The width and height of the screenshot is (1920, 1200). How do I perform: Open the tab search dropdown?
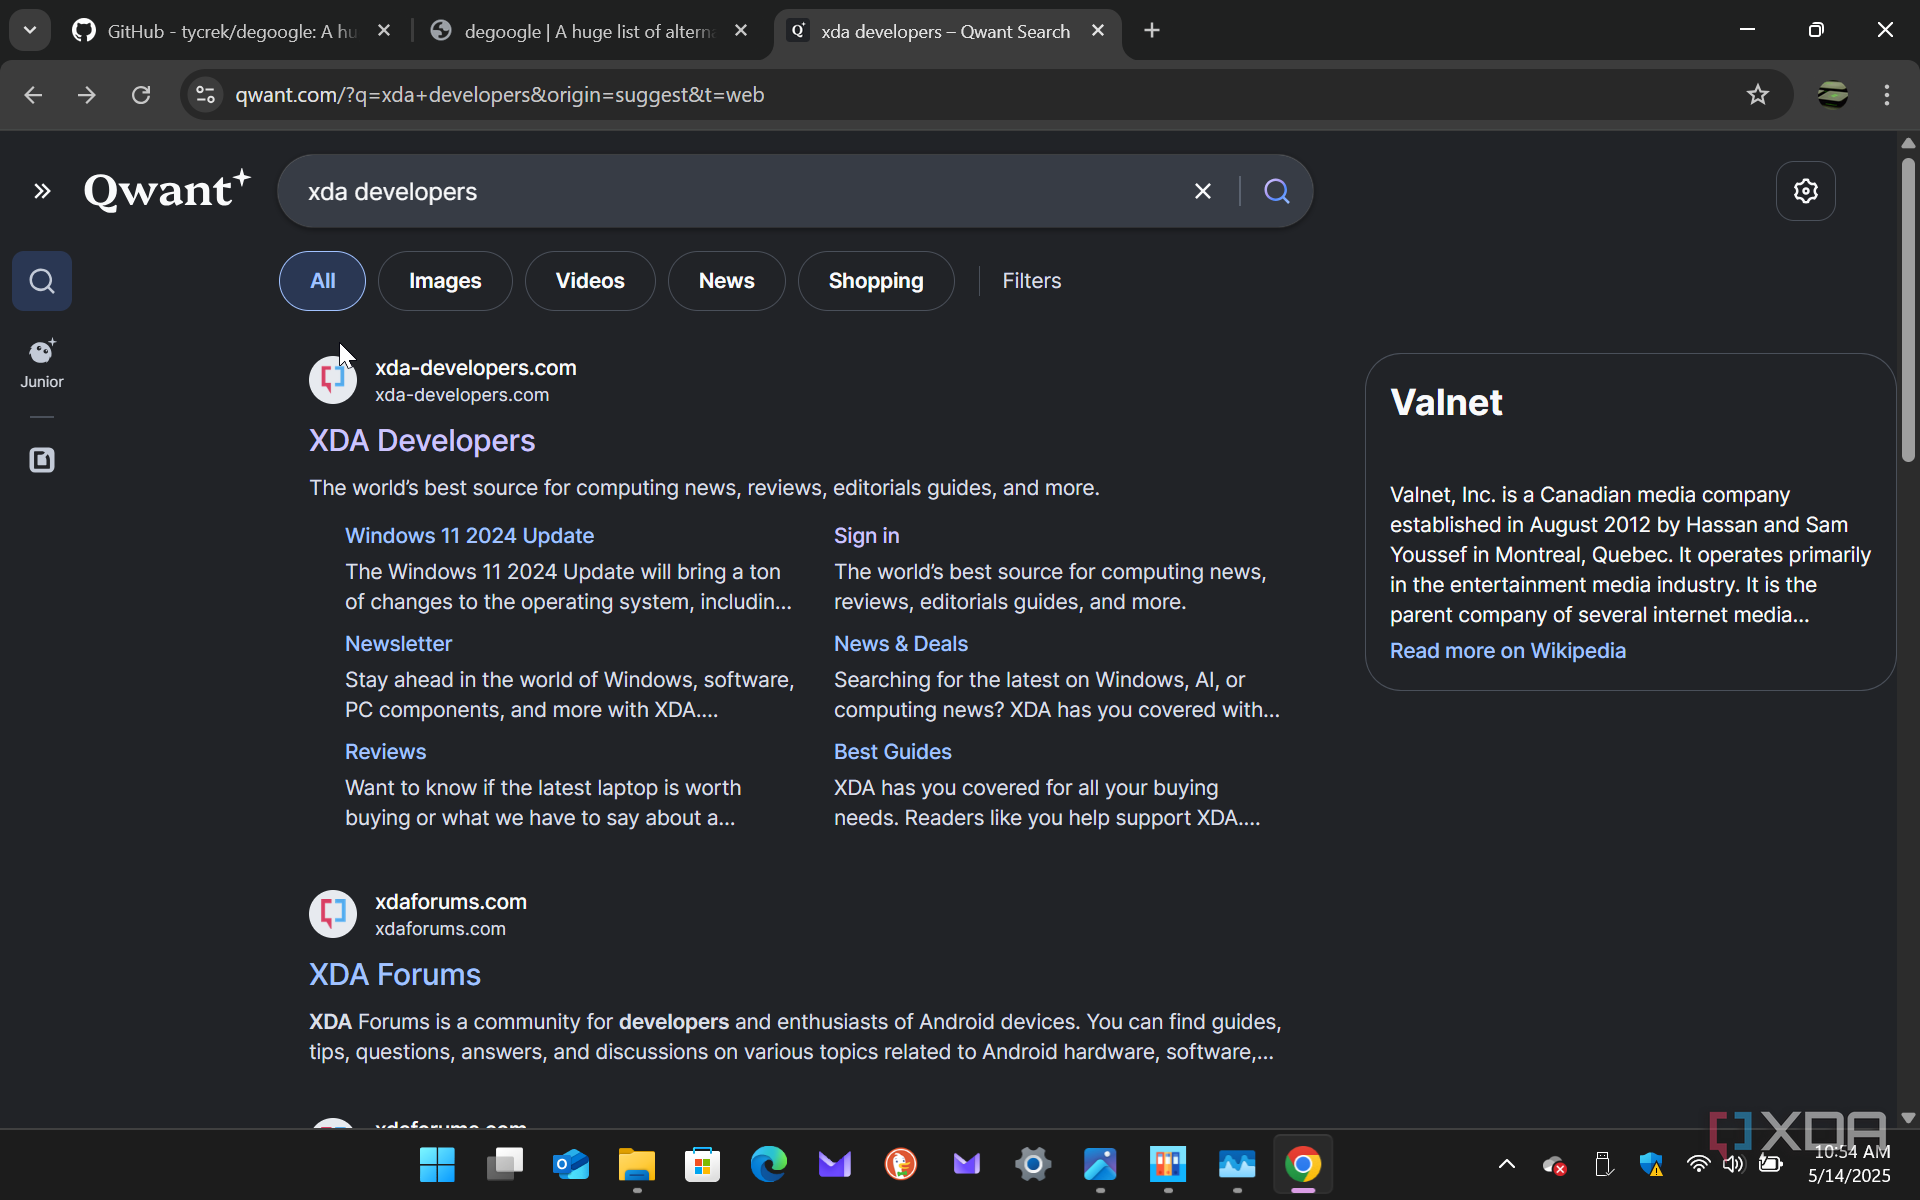(30, 31)
